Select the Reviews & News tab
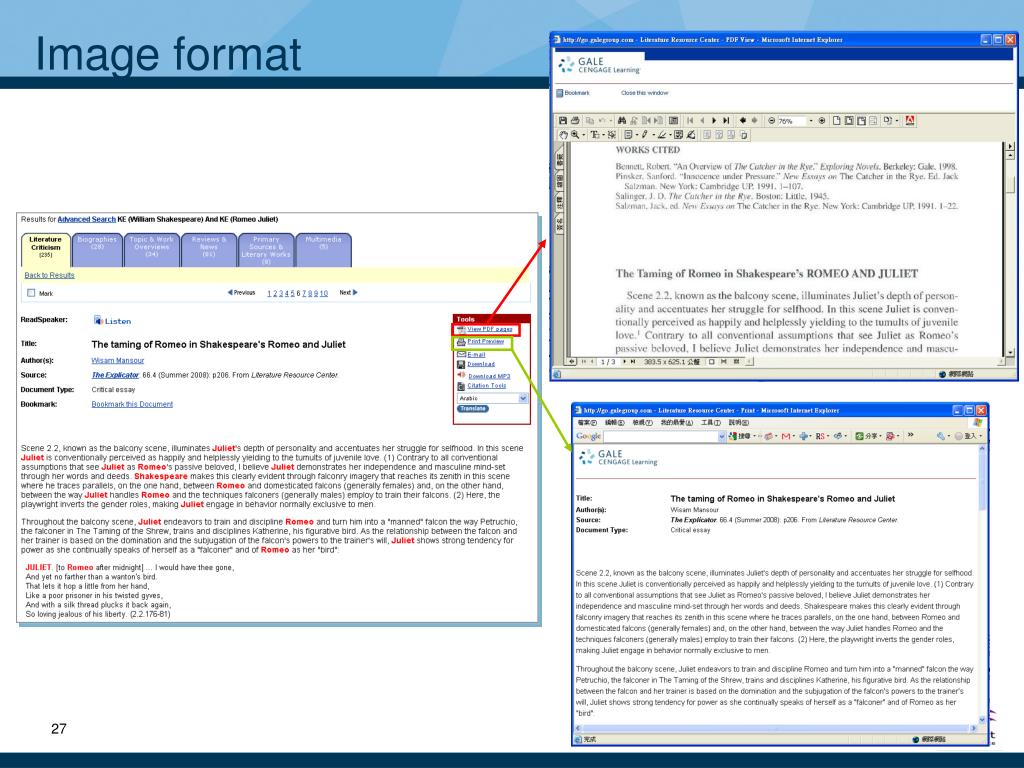Viewport: 1024px width, 768px height. click(x=209, y=249)
